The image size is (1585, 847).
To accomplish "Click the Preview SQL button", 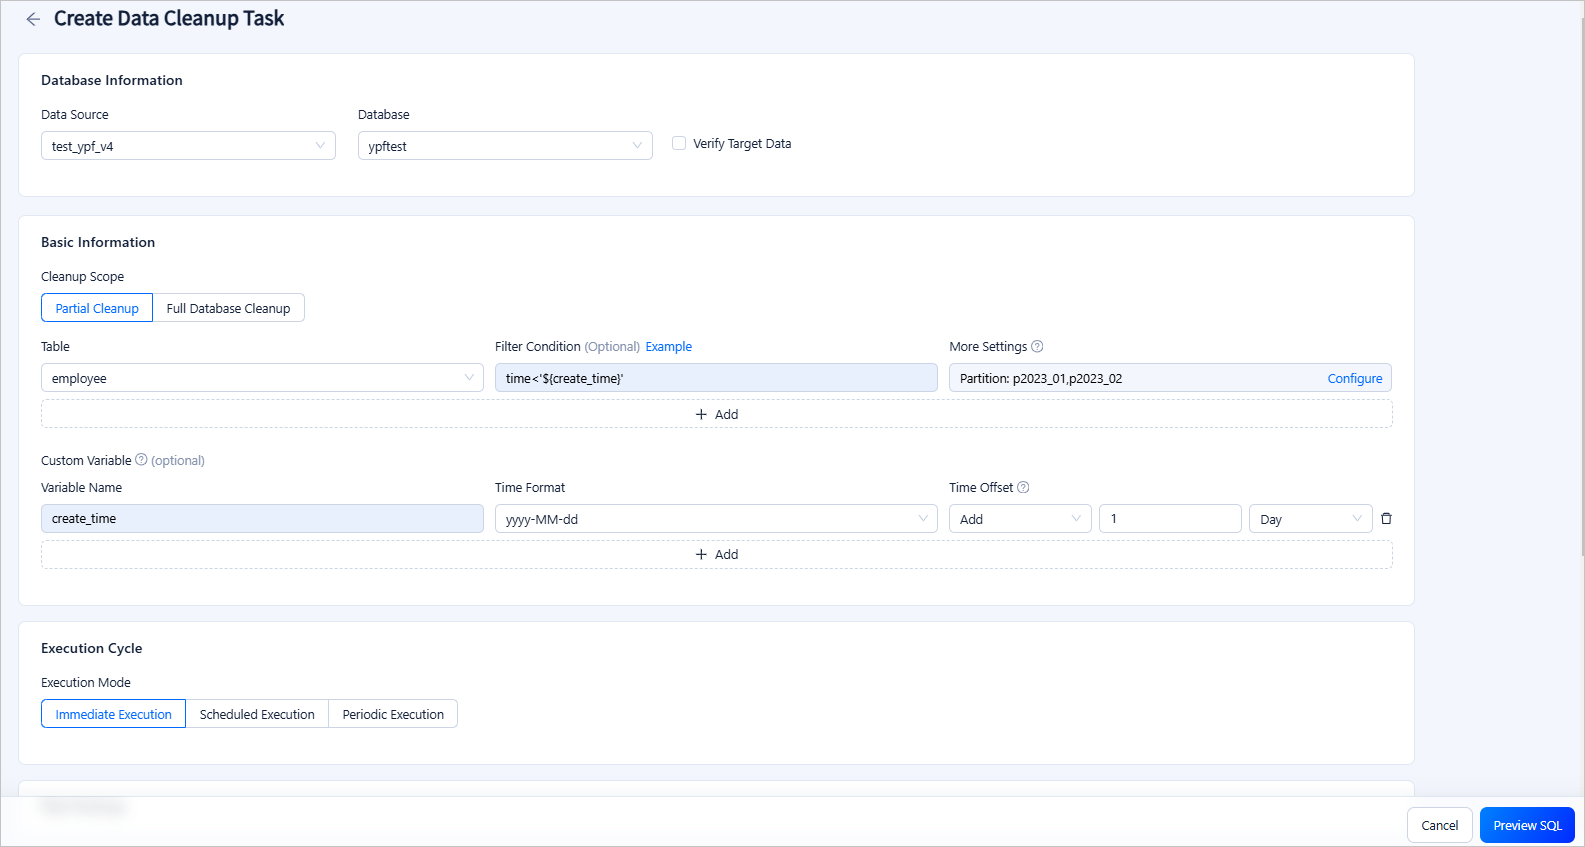I will pos(1527,825).
